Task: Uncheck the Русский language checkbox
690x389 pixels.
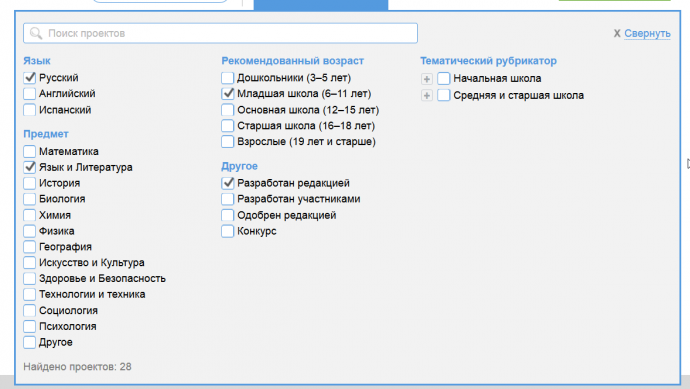Action: pos(29,78)
